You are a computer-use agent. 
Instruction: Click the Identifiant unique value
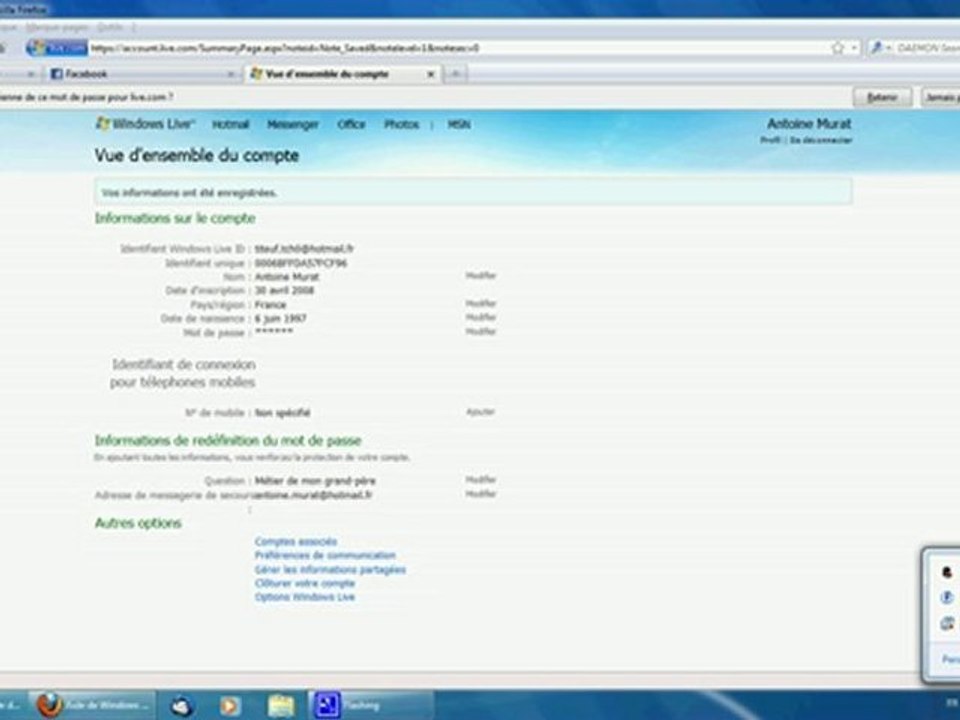pos(301,263)
